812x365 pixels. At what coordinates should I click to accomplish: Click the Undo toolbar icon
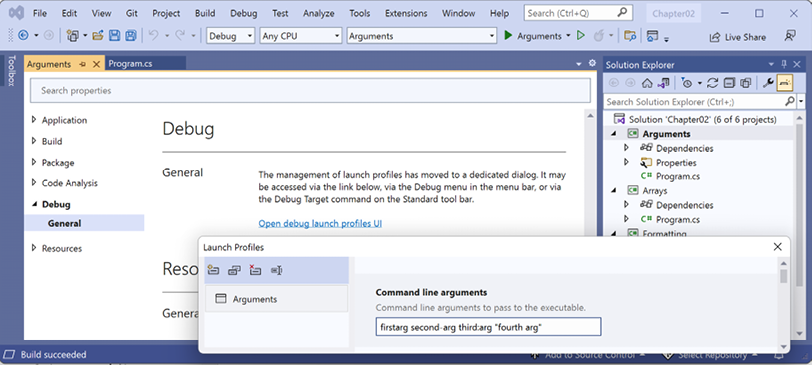[x=153, y=36]
